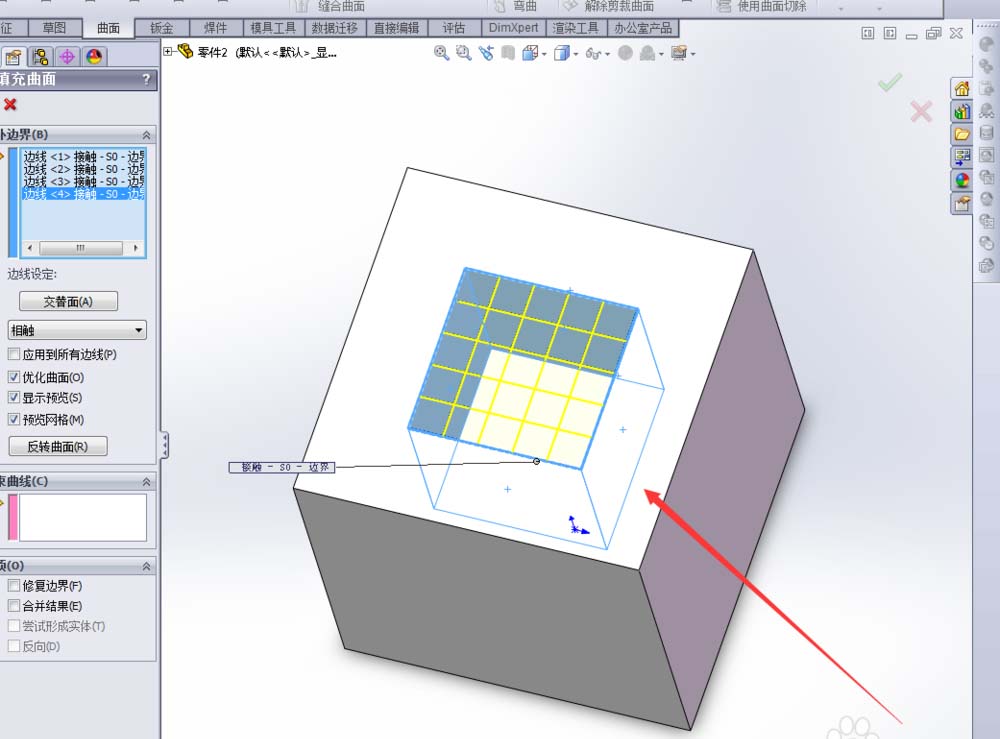Select 边线 <3> in boundary list
The width and height of the screenshot is (1000, 739).
point(84,181)
